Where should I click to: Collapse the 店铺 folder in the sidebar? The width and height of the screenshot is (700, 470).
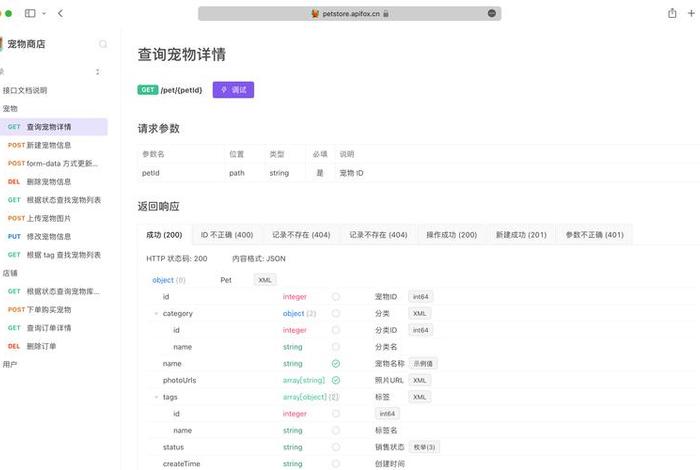[x=10, y=273]
